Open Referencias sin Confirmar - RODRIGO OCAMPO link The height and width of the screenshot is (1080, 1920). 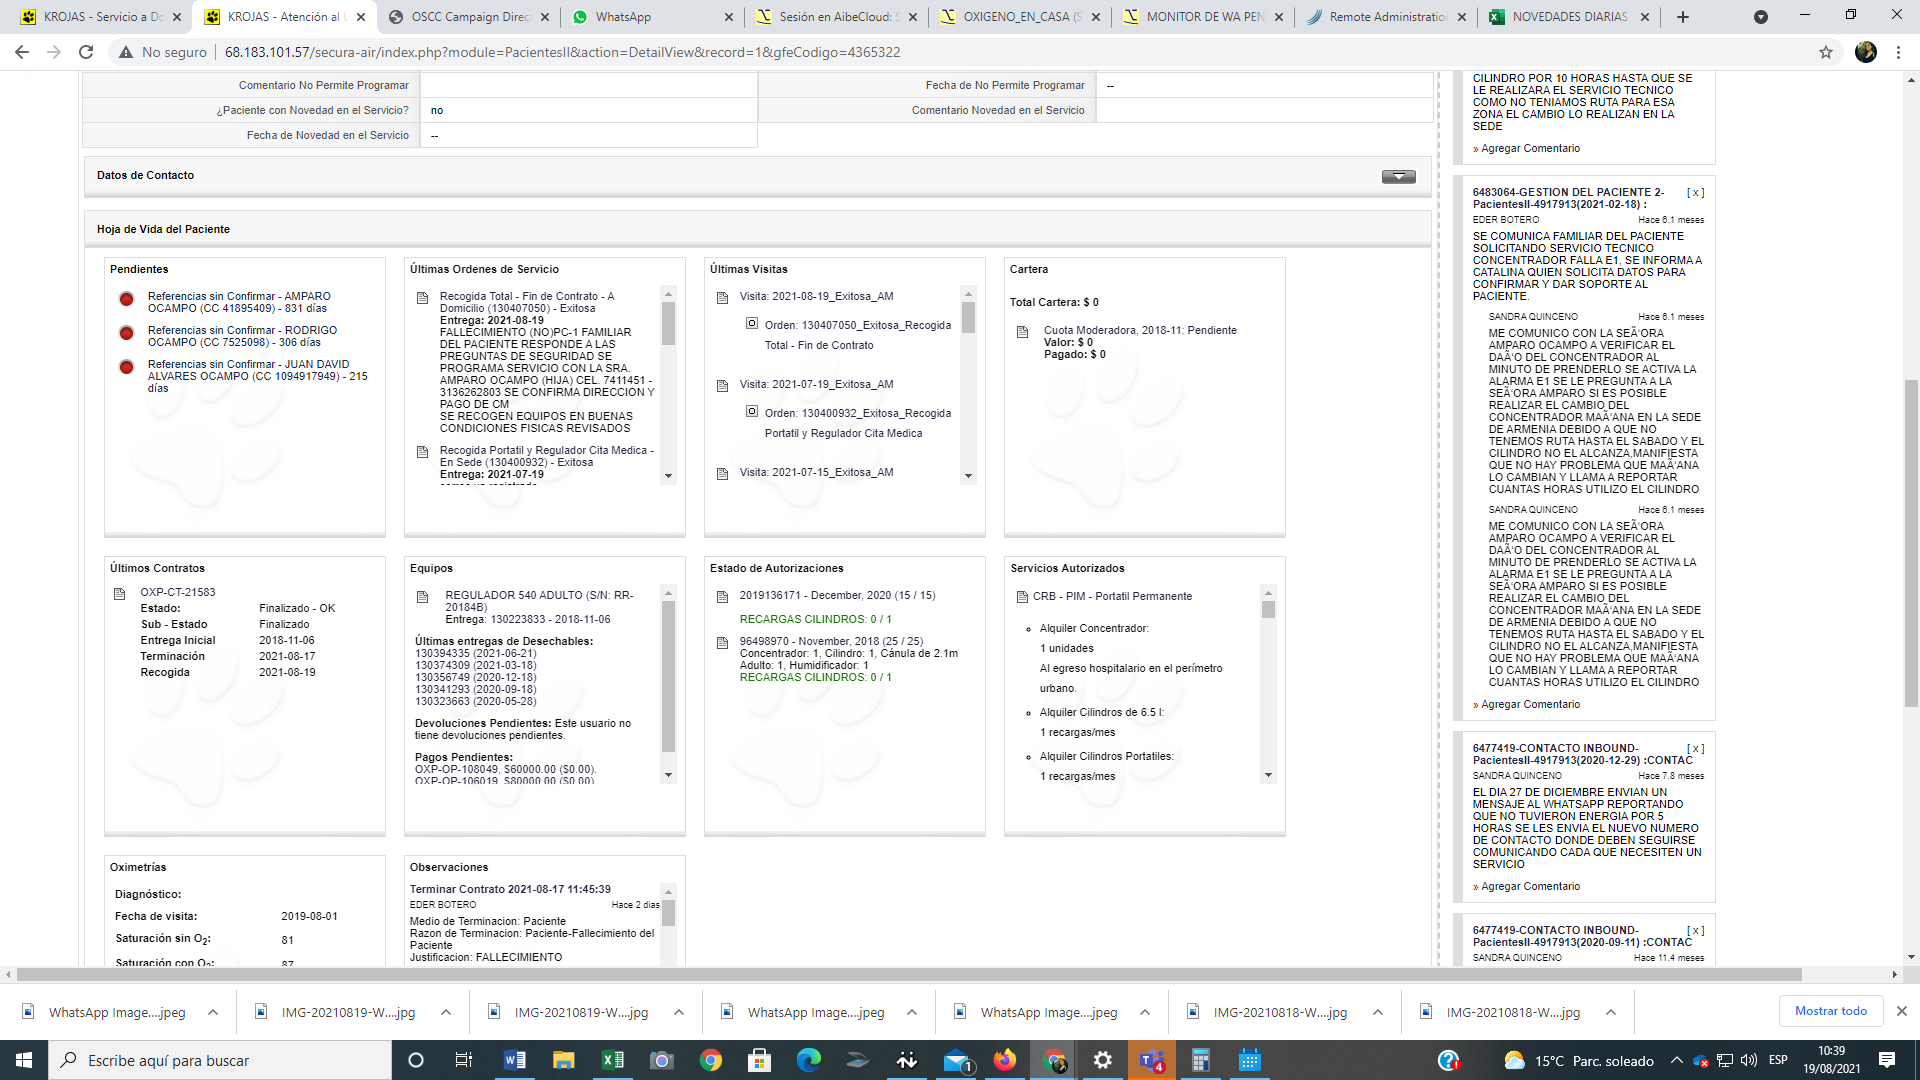click(242, 336)
